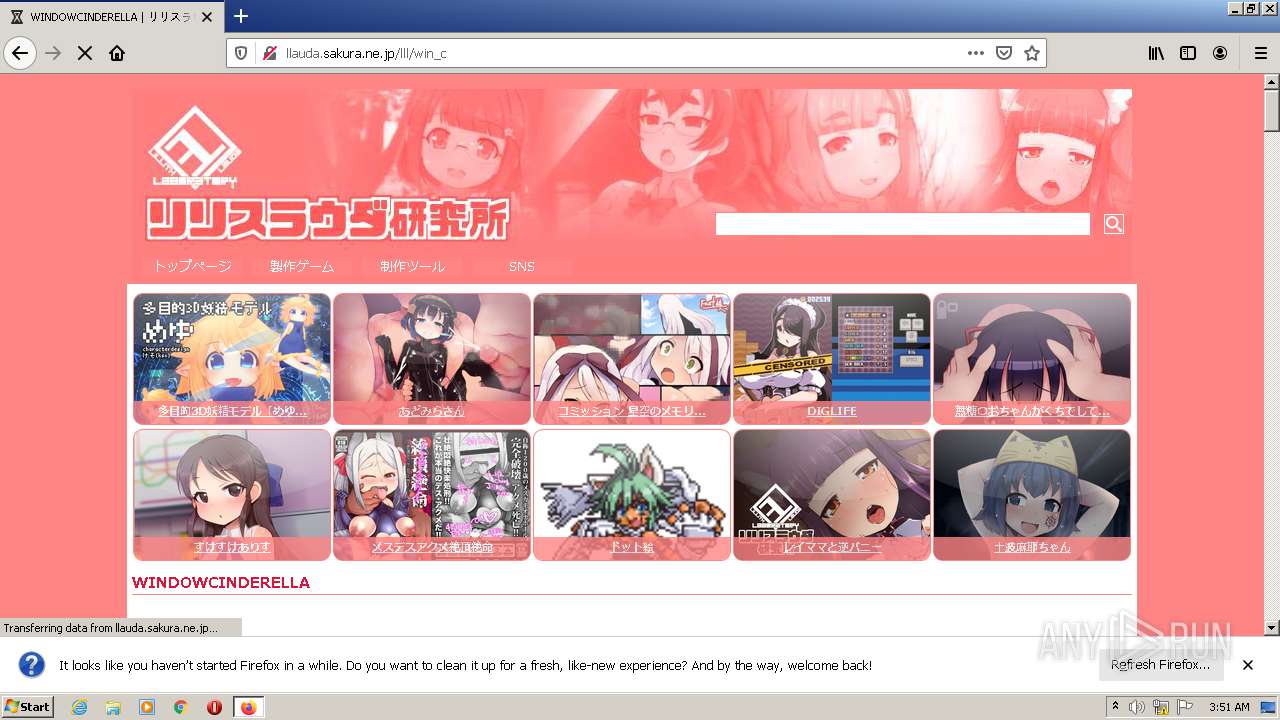Select the WINDOWCINDERELLA browser tab
1280x720 pixels.
[x=112, y=17]
